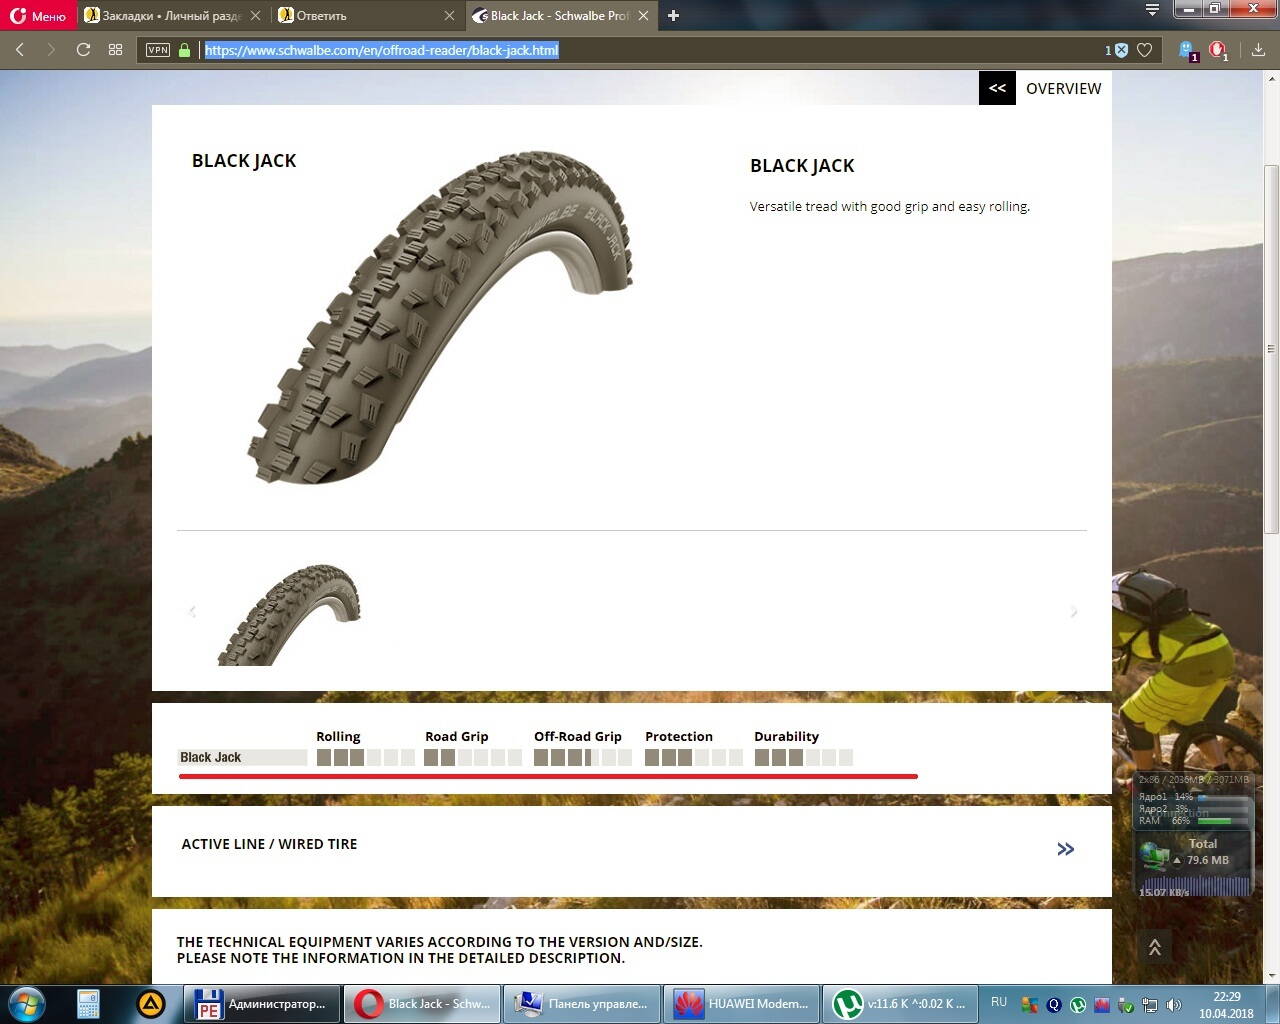This screenshot has width=1280, height=1024.
Task: Open the Opera Меню button
Action: 38,16
